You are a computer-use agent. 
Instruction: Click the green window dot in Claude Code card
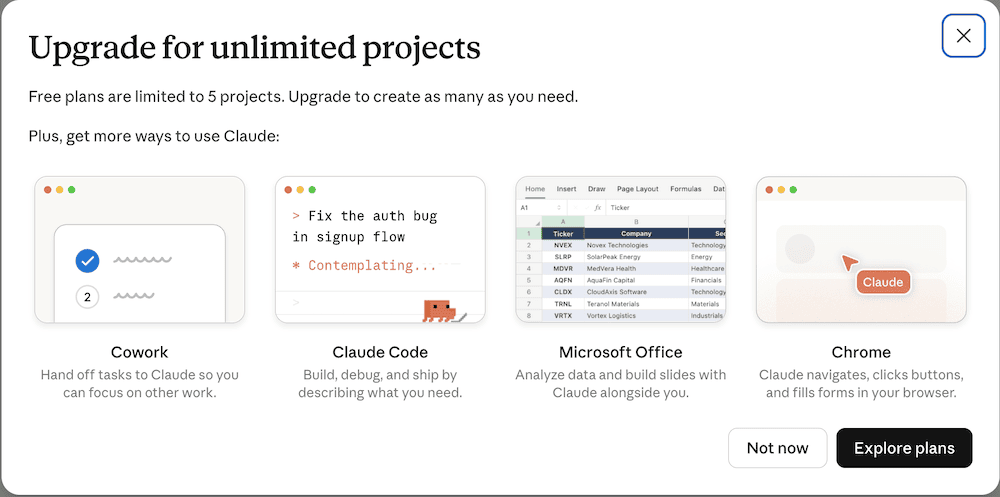pyautogui.click(x=312, y=189)
